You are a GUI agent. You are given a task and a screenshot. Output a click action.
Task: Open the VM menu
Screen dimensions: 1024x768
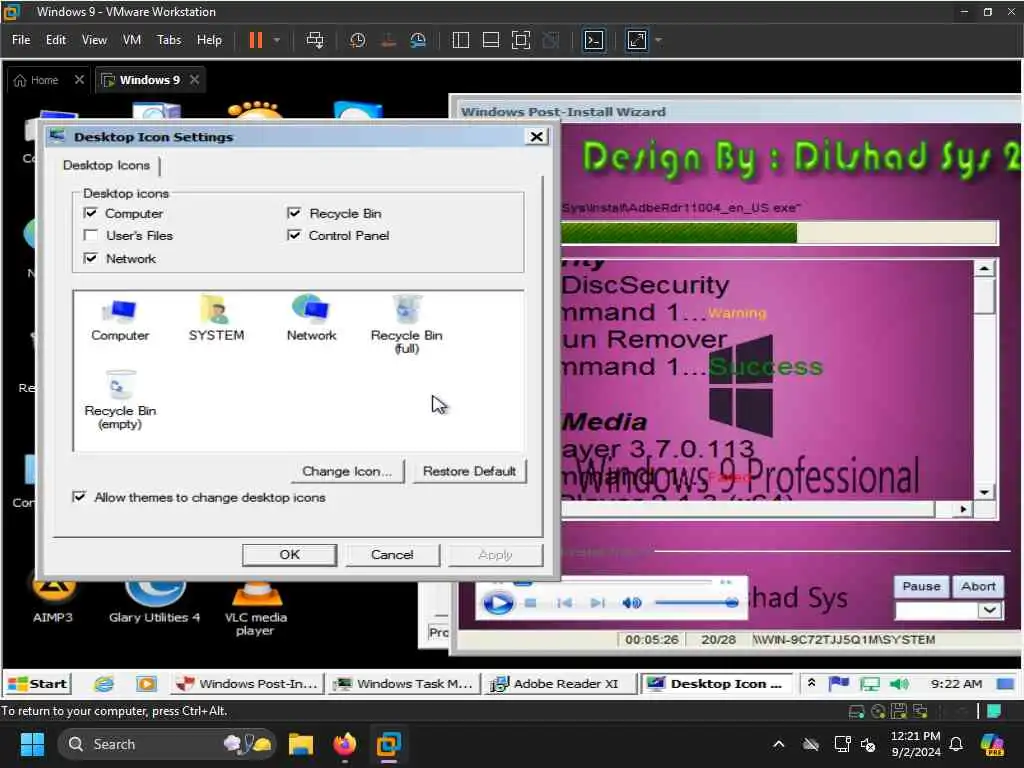[x=132, y=40]
